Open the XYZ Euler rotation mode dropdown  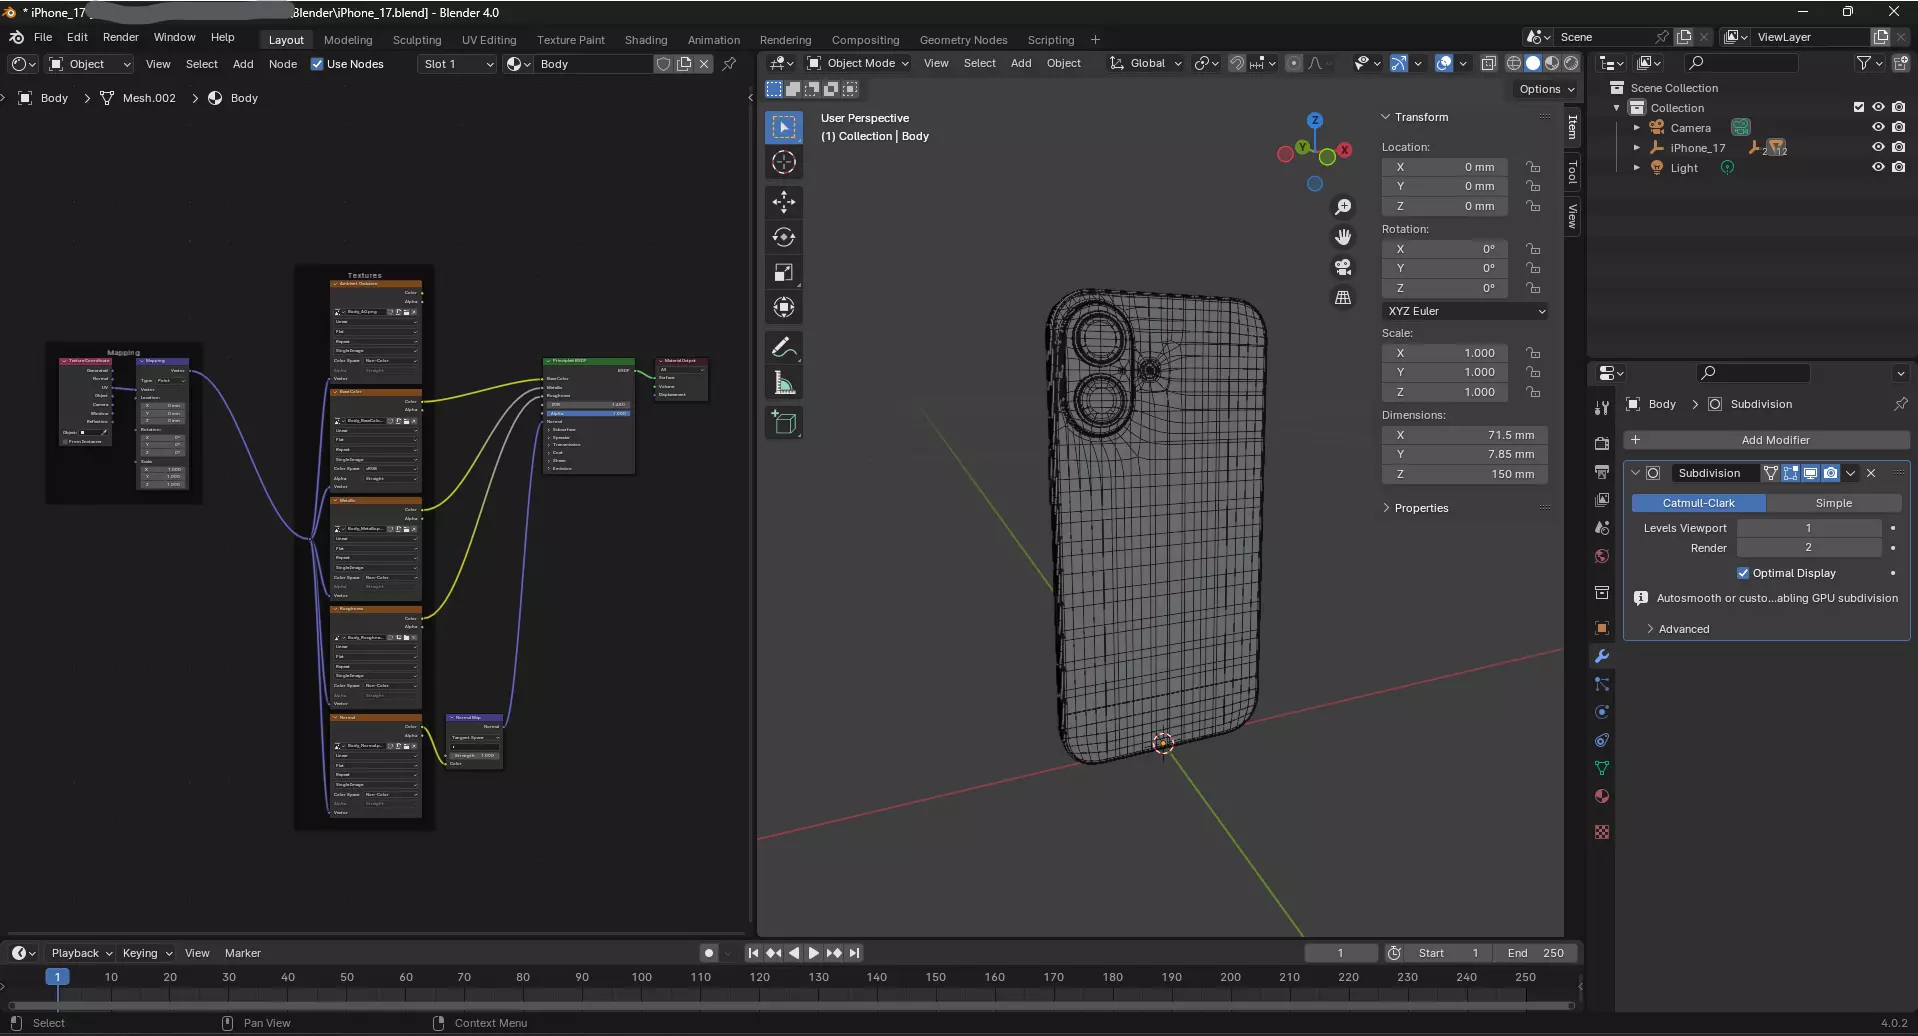(x=1465, y=311)
